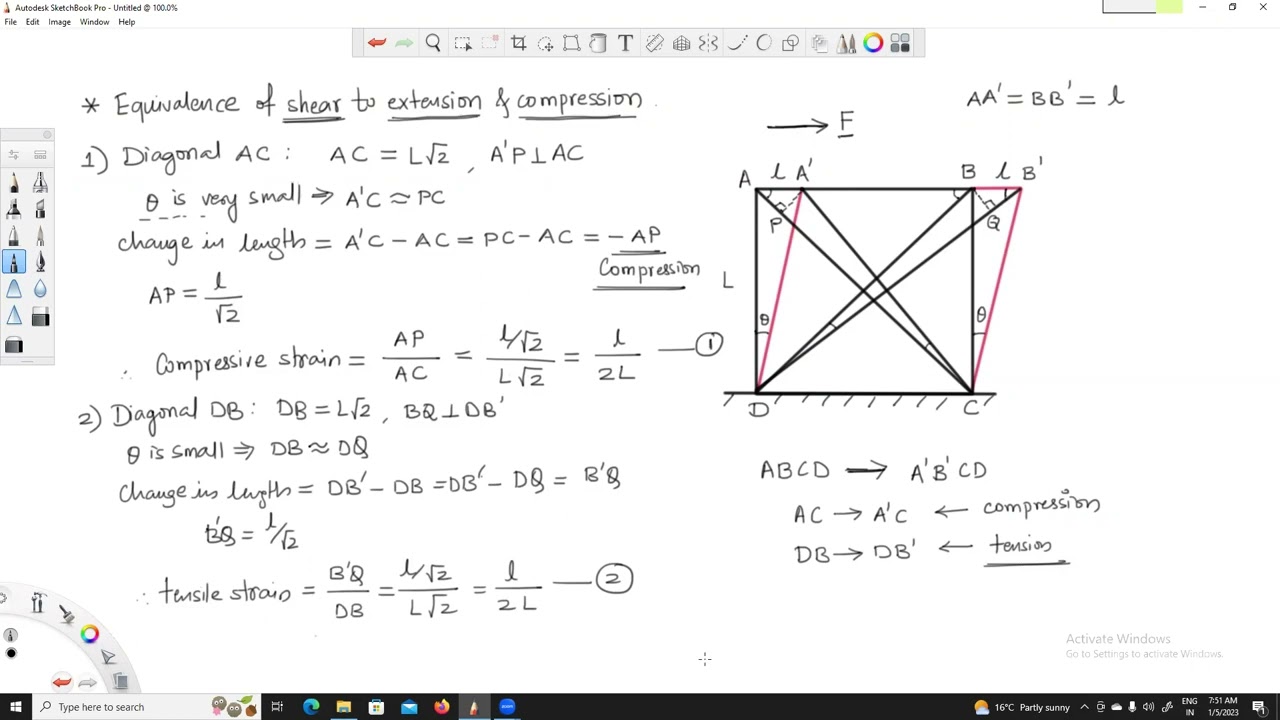Open Firefox from taskbar

(441, 707)
